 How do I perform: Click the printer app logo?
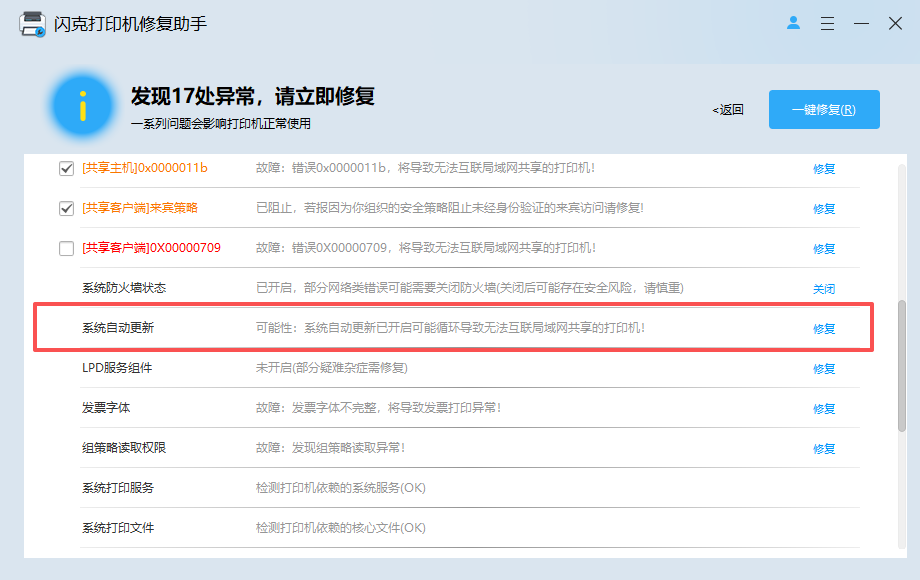tap(32, 24)
